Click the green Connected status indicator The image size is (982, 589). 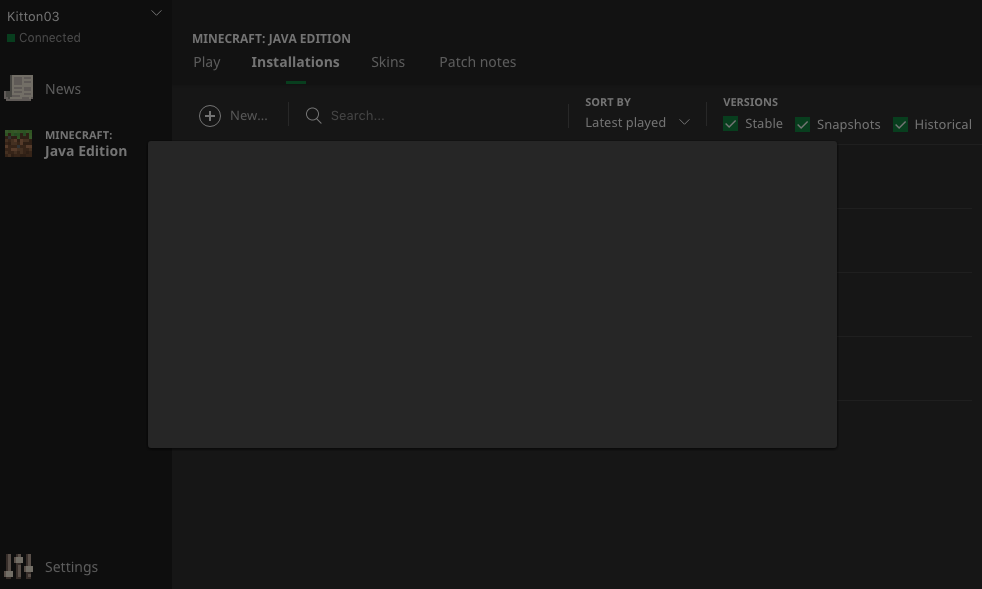coord(11,38)
